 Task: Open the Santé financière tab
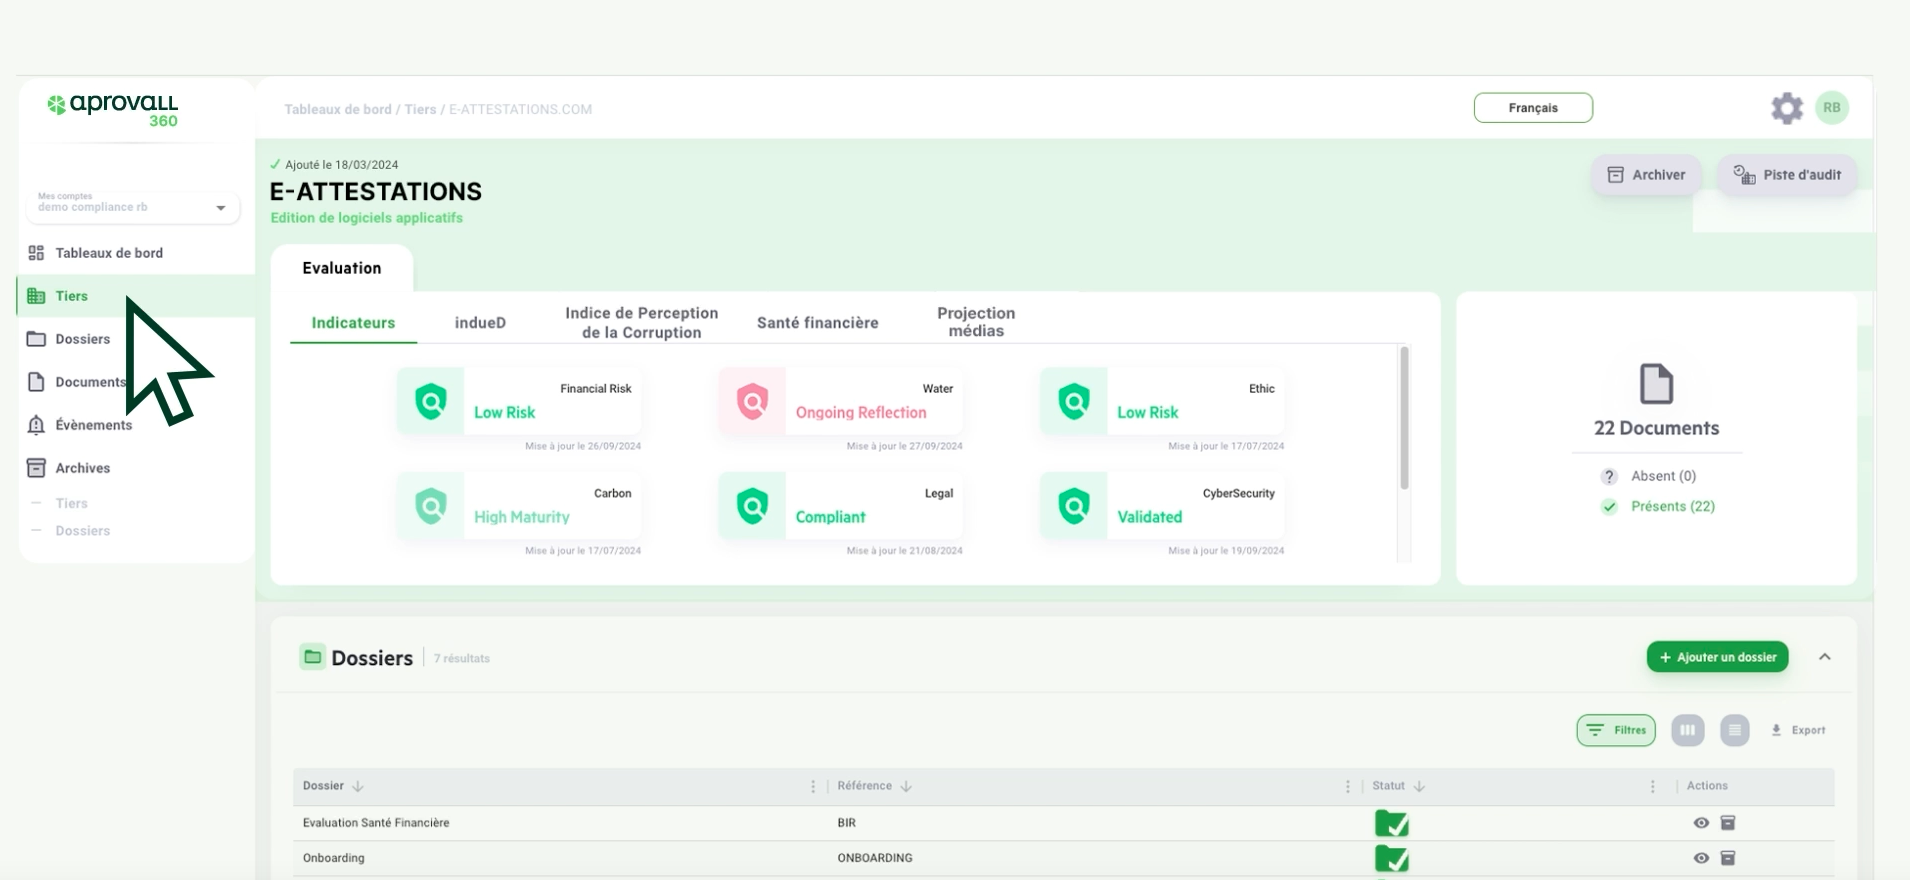coord(817,323)
